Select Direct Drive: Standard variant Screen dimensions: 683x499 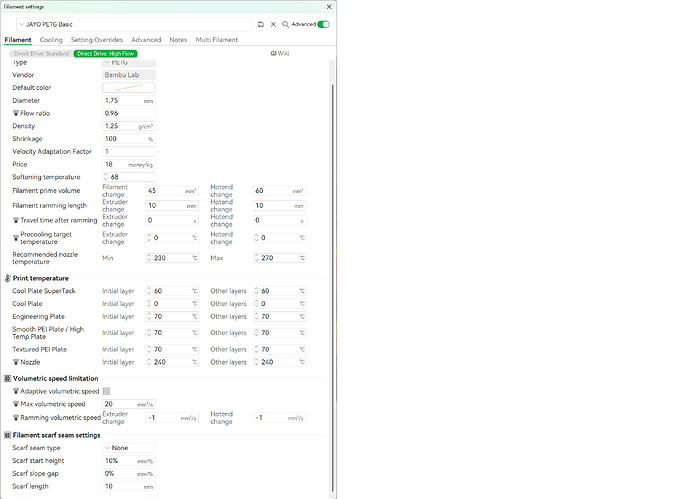41,54
